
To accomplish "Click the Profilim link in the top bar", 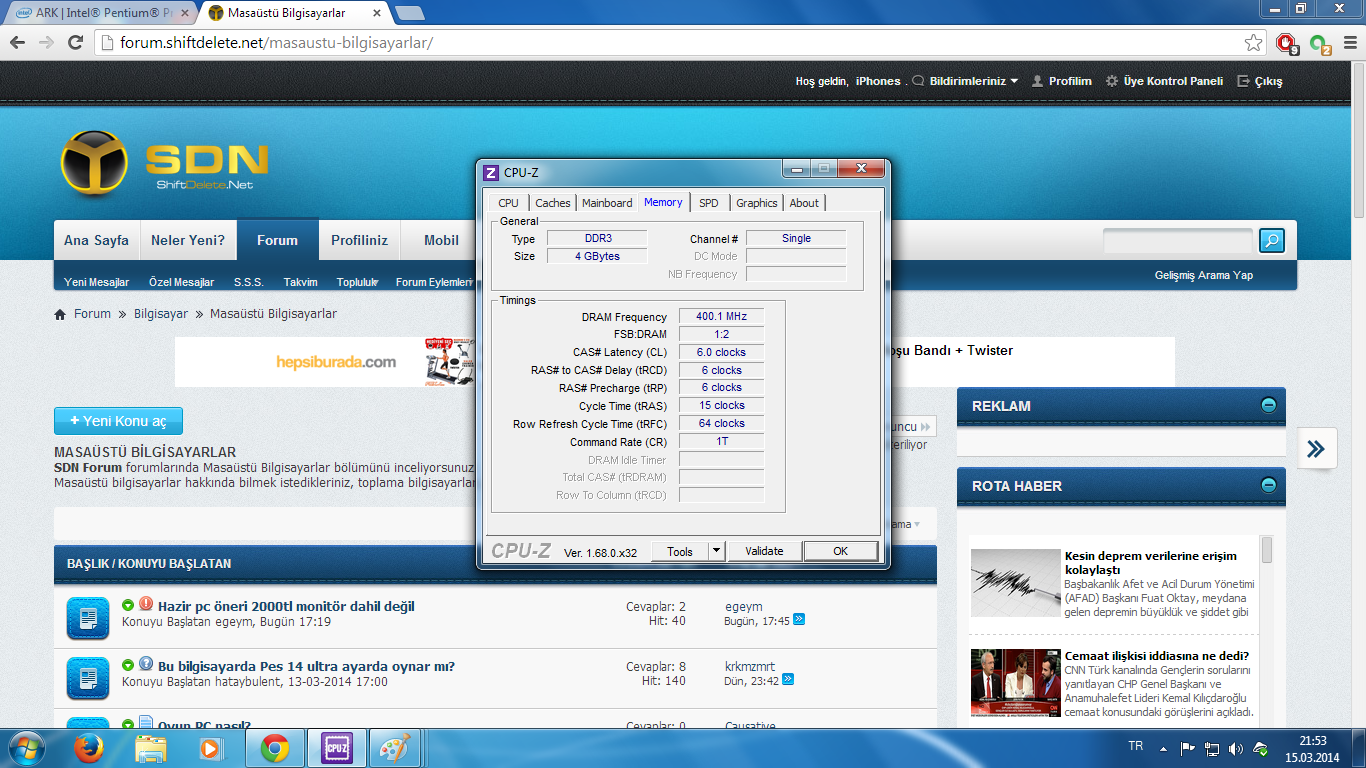I will (x=1062, y=81).
